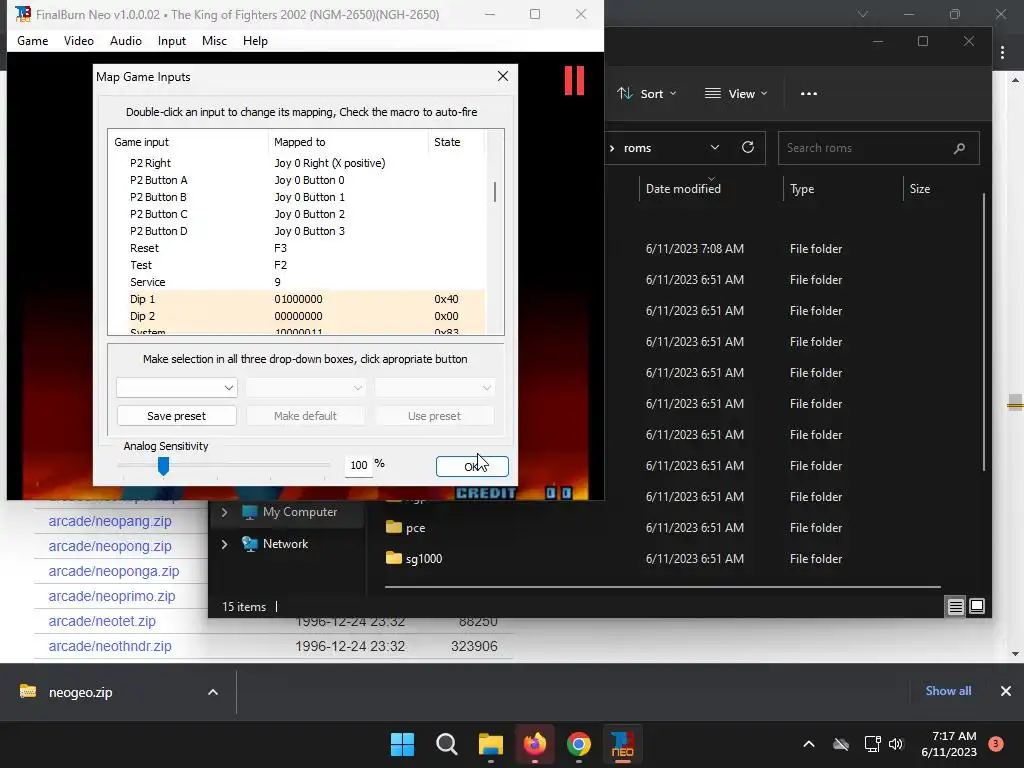
Task: Click the Mapped to column header
Action: point(348,142)
